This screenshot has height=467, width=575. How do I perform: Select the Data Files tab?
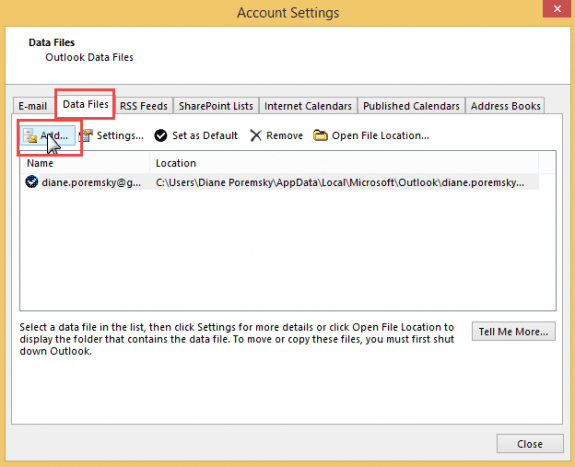pos(85,105)
